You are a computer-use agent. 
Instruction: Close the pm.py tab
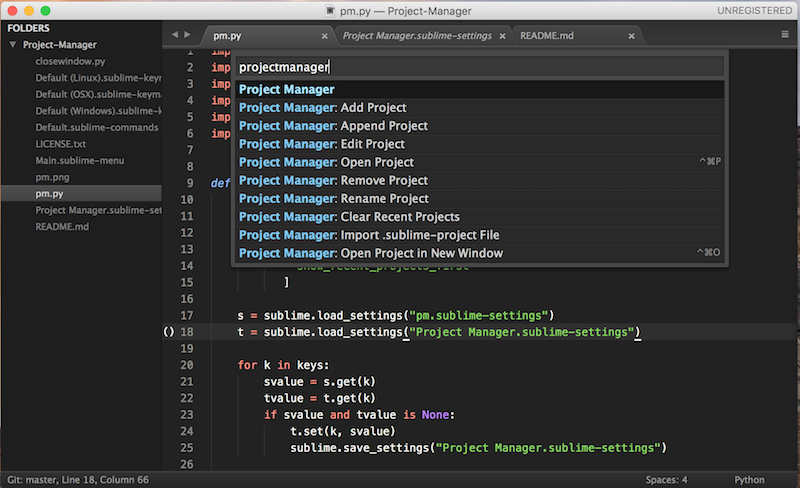324,36
